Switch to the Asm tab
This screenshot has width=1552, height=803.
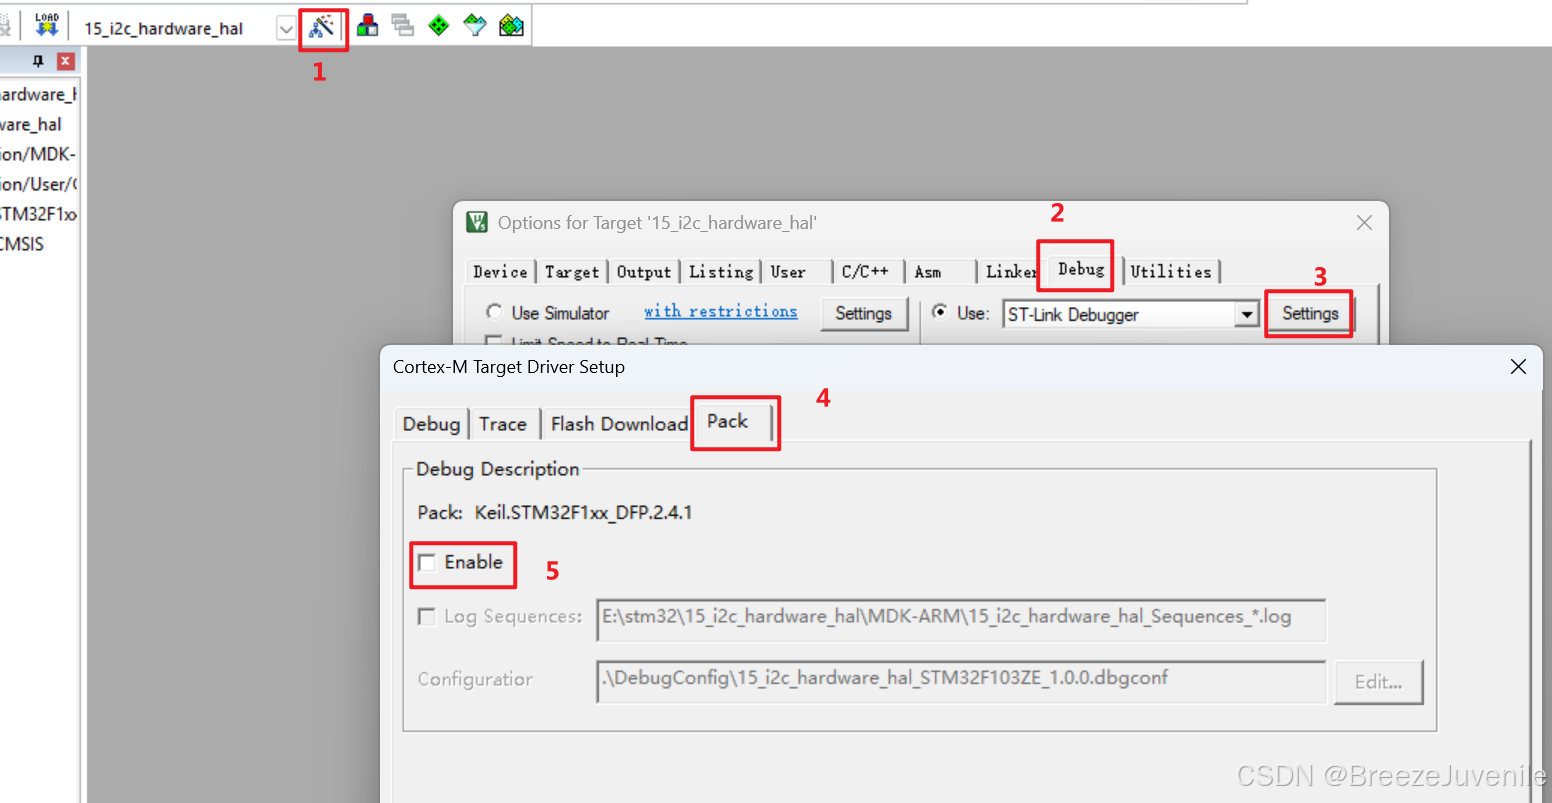tap(928, 272)
